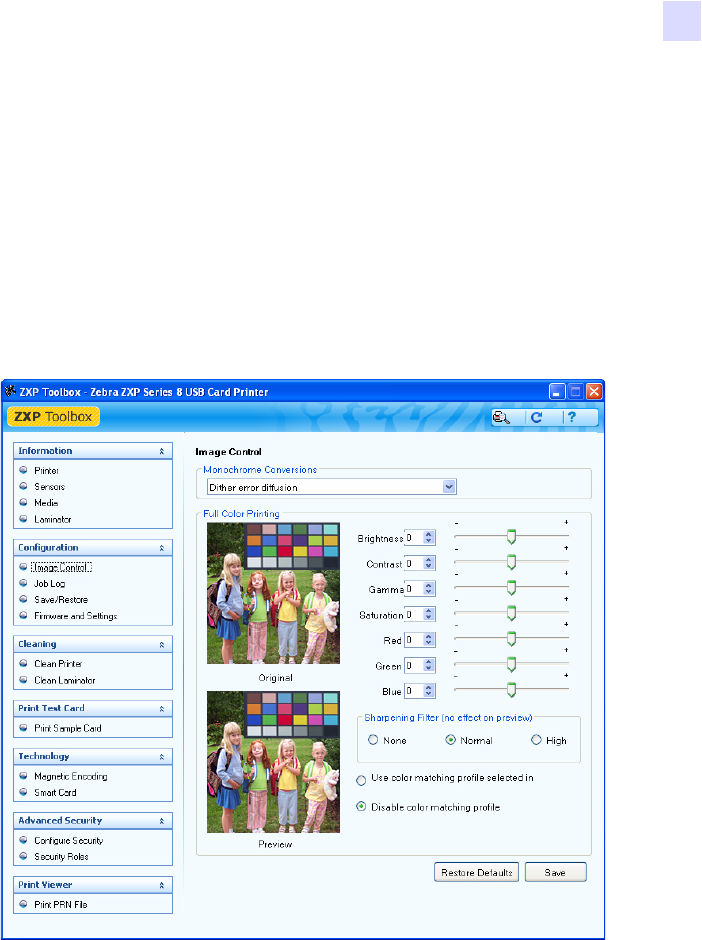Click the Preview image thumbnail

click(273, 762)
